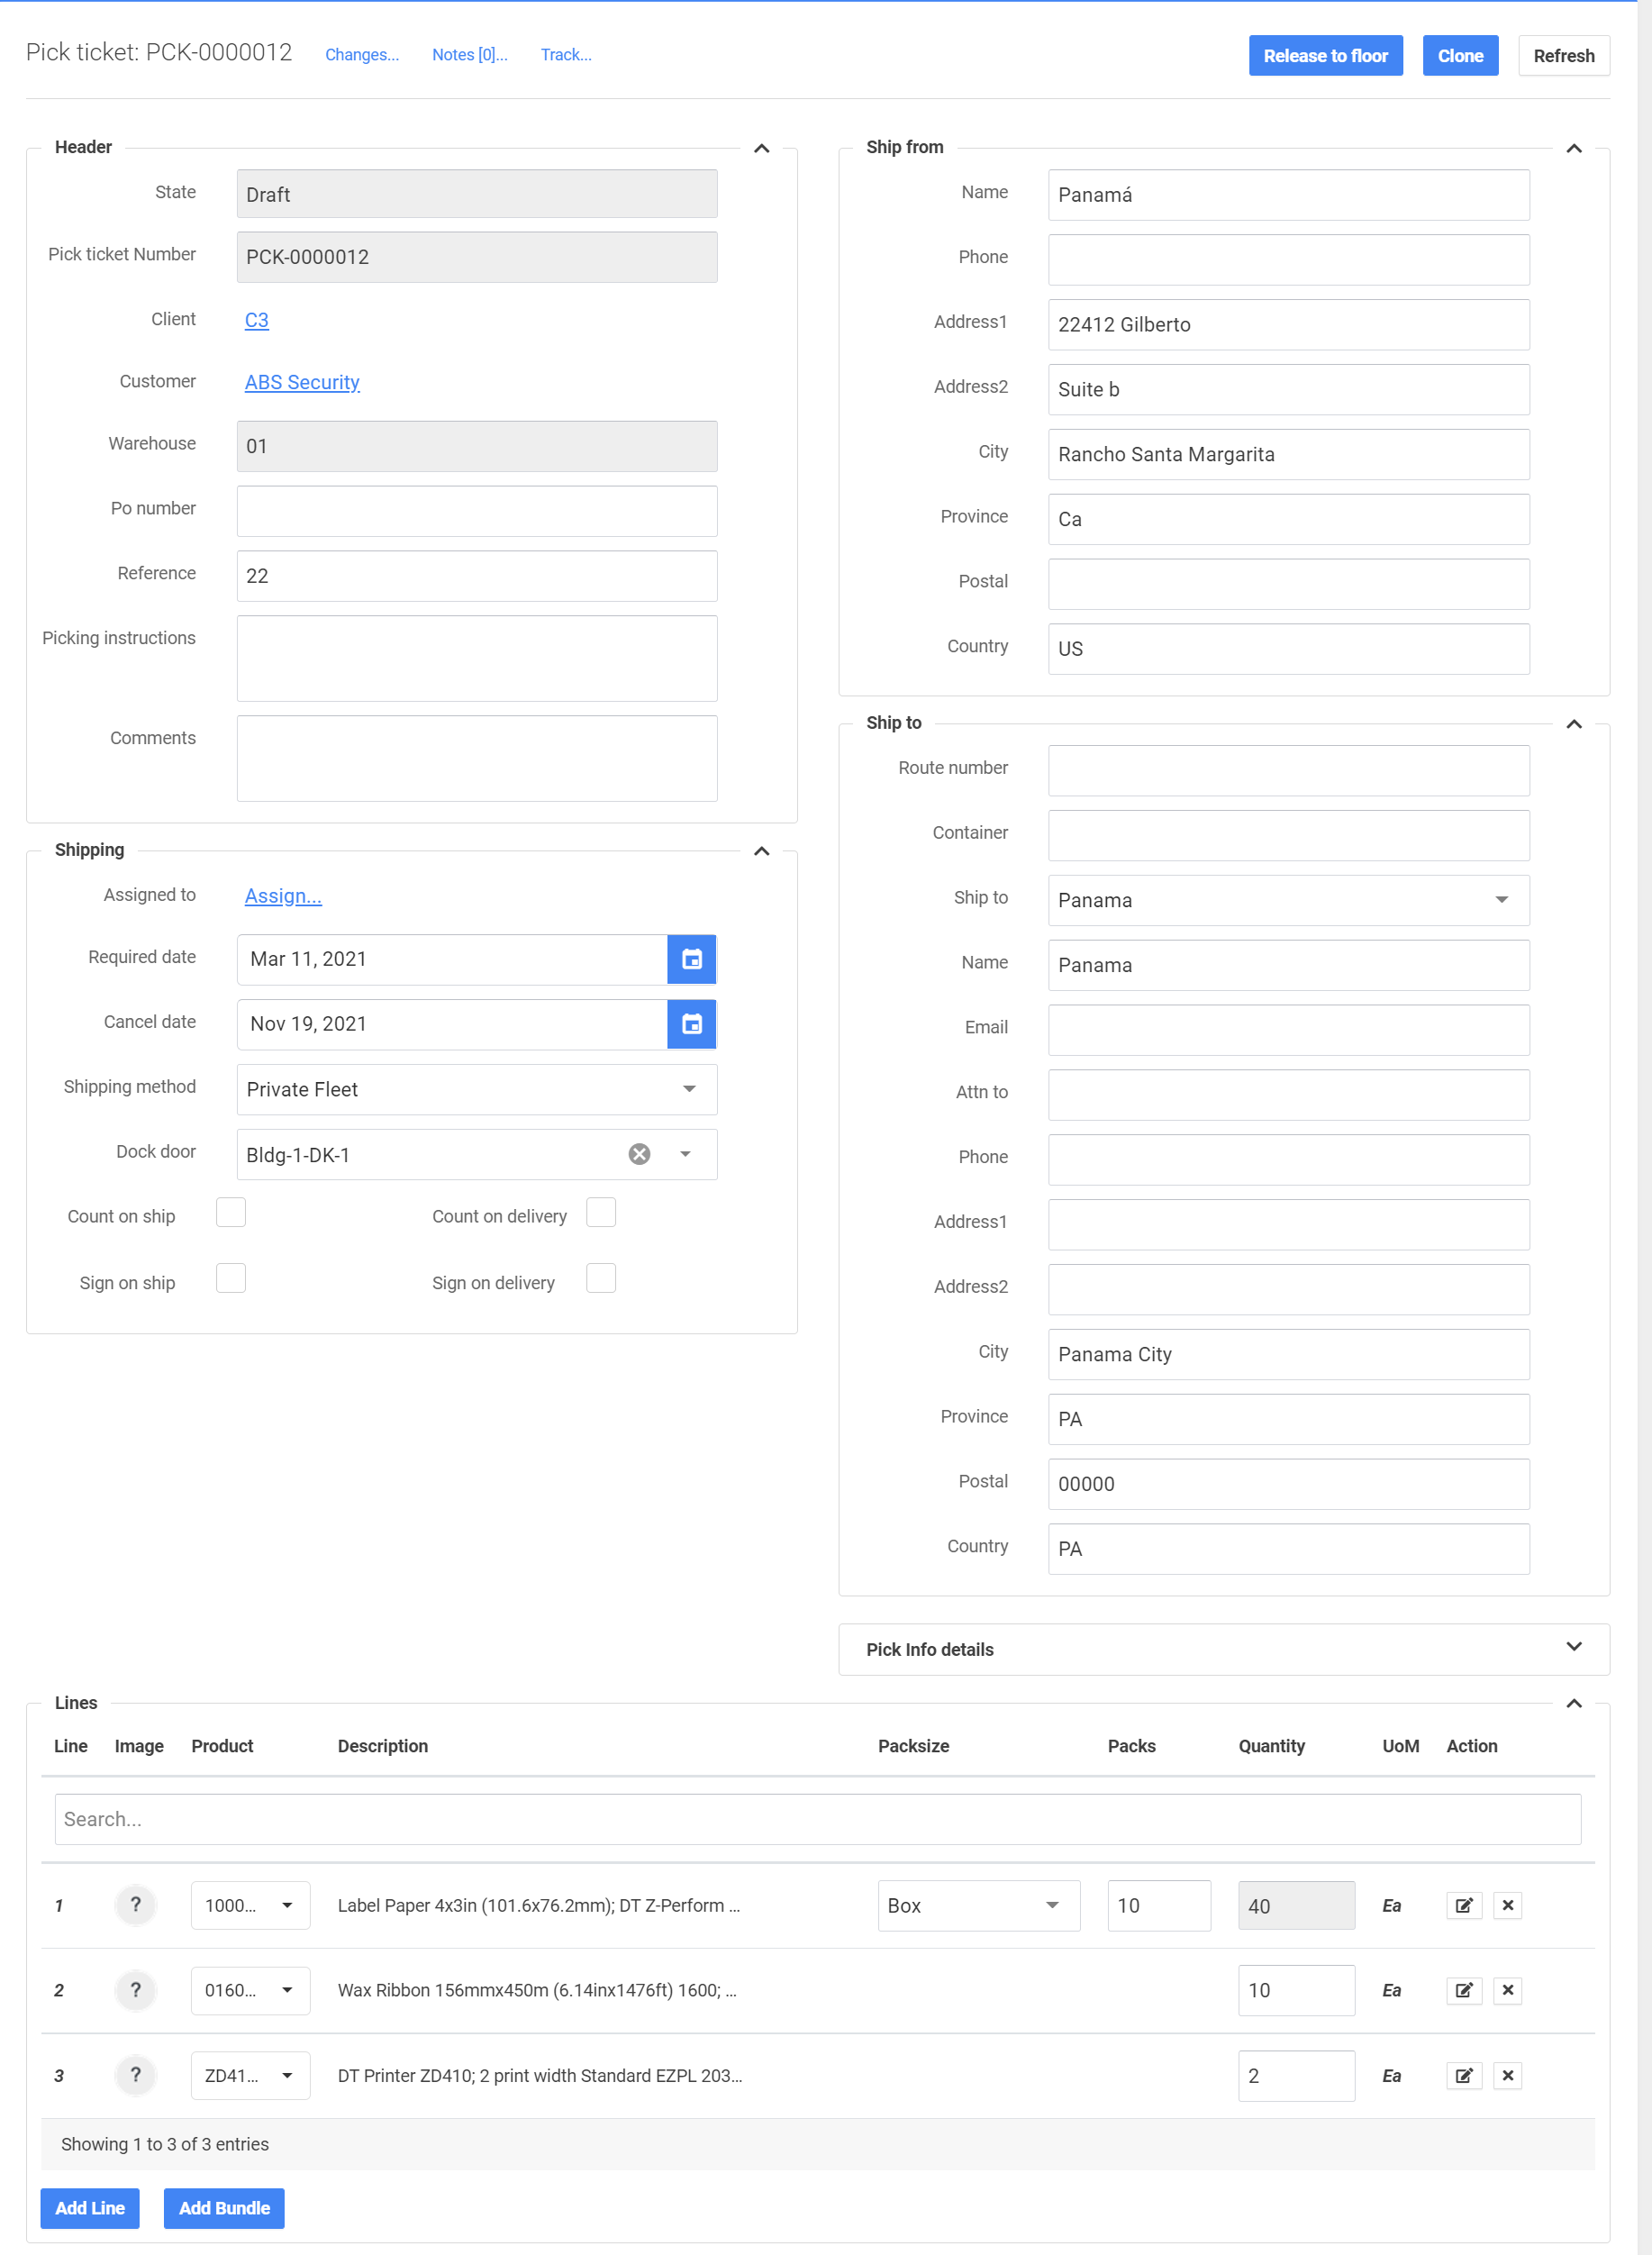Edit line 1 Label Paper entry
Image resolution: width=1652 pixels, height=2255 pixels.
(x=1463, y=1905)
